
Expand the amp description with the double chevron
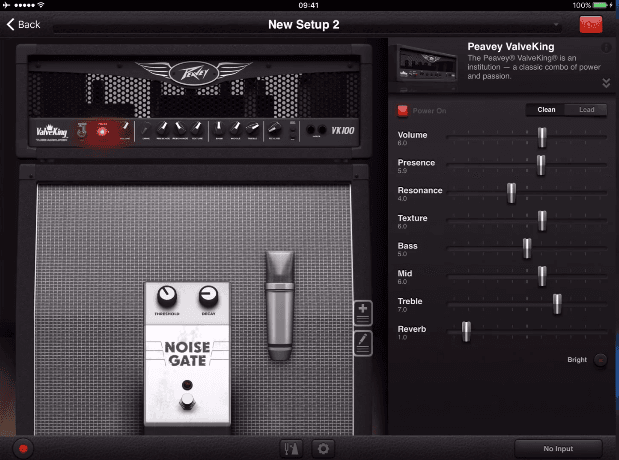pyautogui.click(x=606, y=83)
